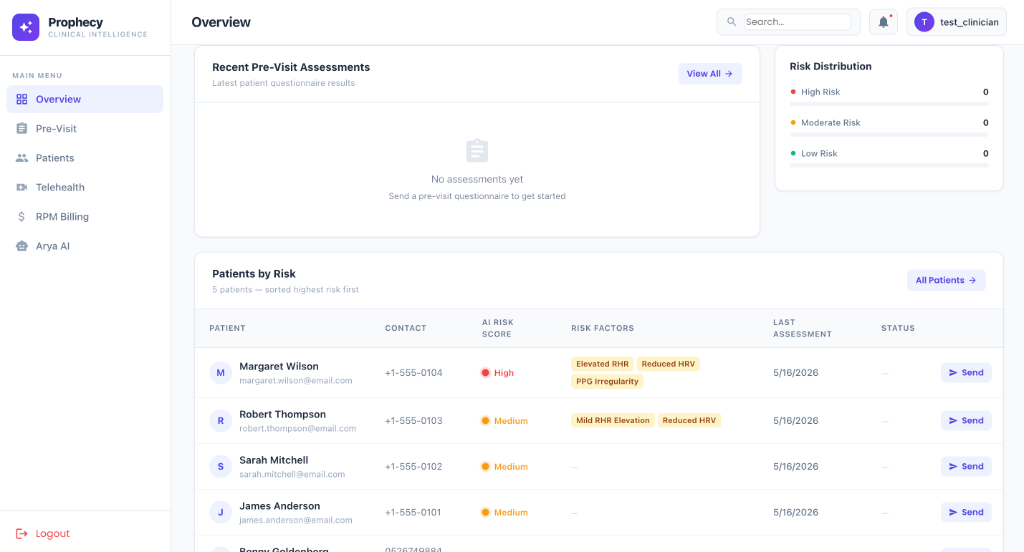The height and width of the screenshot is (552, 1024).
Task: Click the james.anderson@email.com address
Action: coord(296,520)
